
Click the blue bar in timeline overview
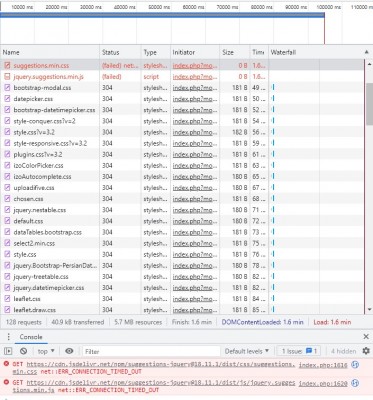click(x=162, y=15)
